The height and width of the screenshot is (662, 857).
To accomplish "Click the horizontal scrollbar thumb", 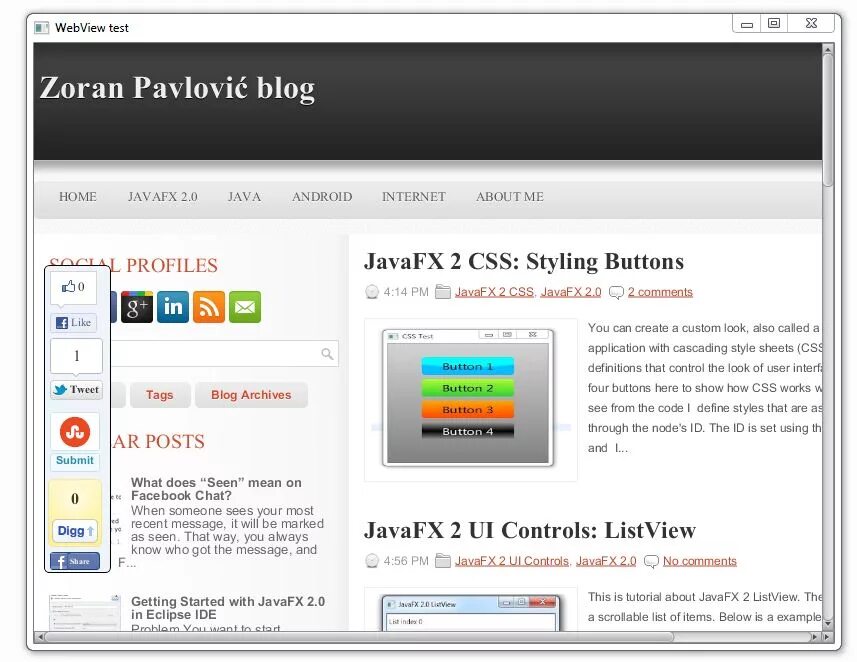I will point(359,637).
